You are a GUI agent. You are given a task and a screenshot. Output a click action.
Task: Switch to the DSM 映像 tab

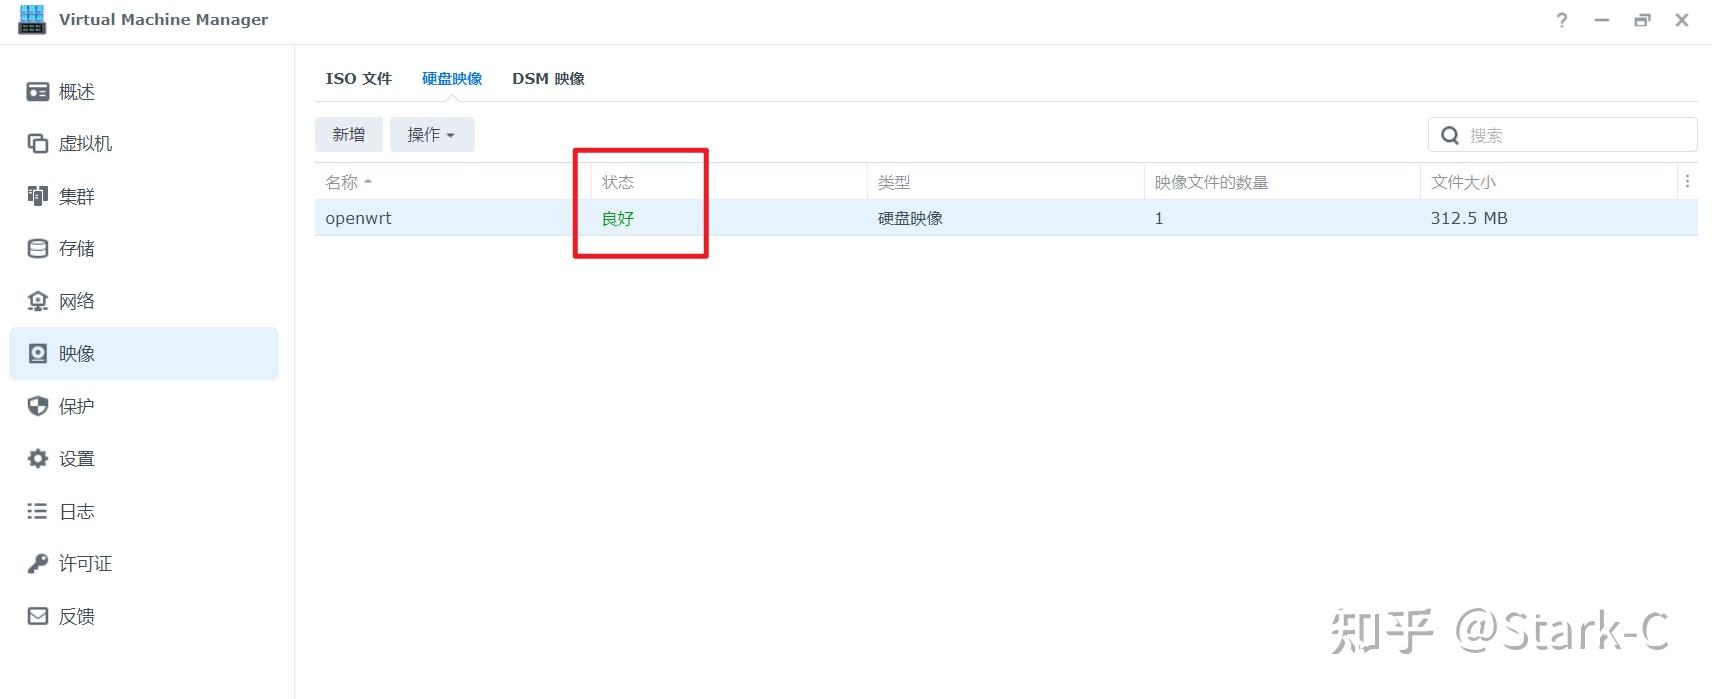tap(548, 79)
